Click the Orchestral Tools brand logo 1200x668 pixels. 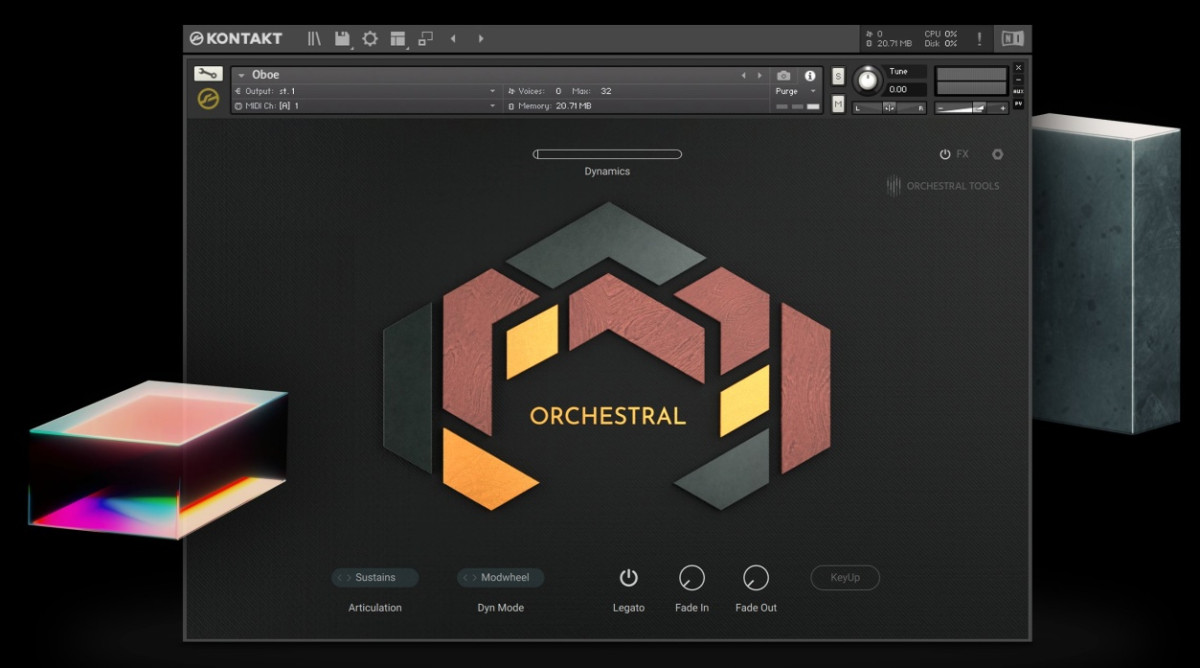click(943, 185)
